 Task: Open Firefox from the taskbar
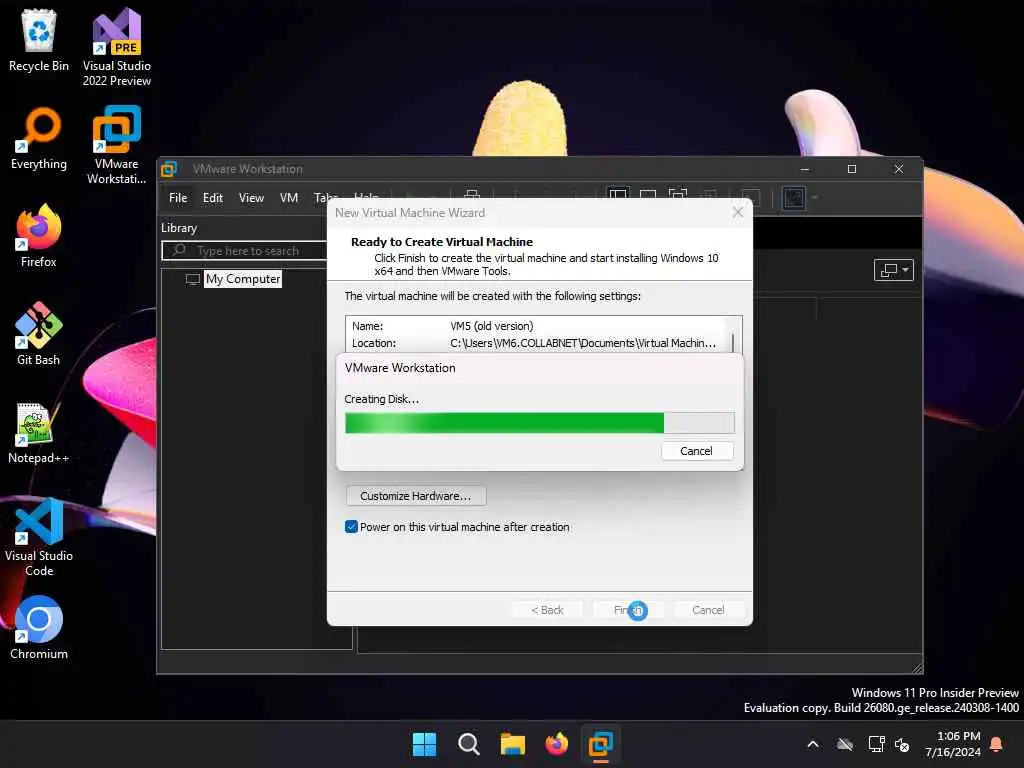556,744
